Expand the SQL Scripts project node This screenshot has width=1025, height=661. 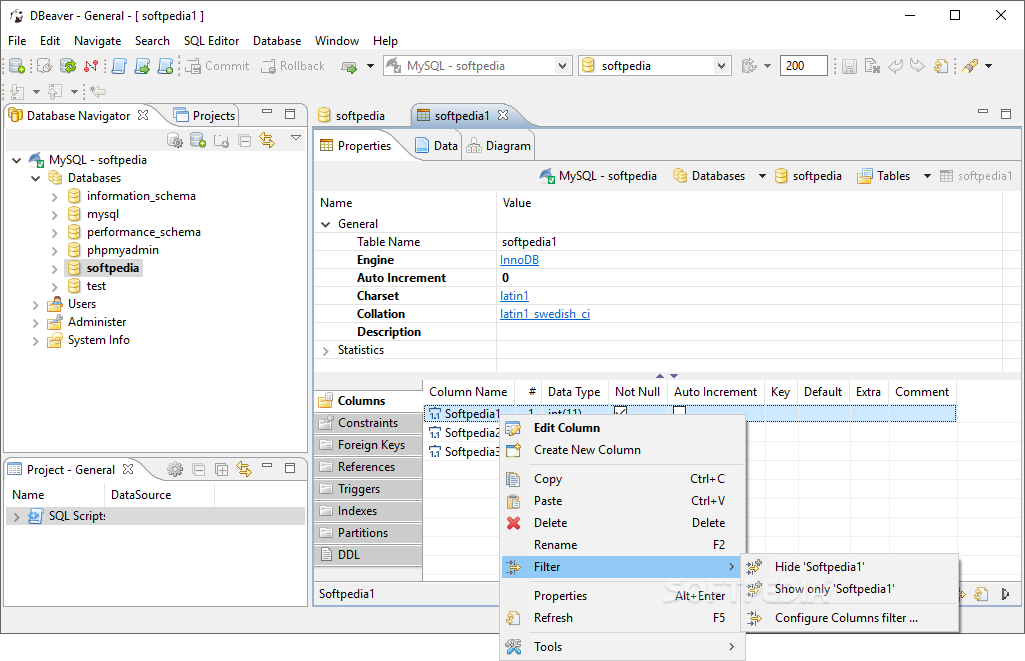pos(17,517)
